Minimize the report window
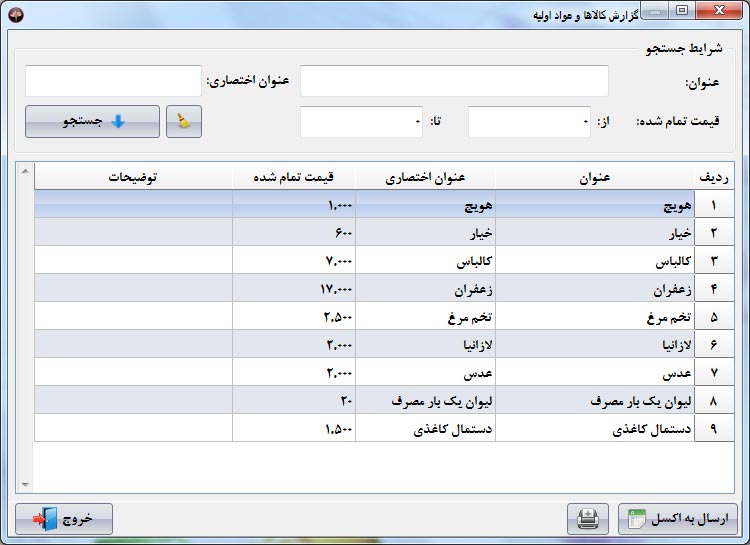 coord(655,10)
